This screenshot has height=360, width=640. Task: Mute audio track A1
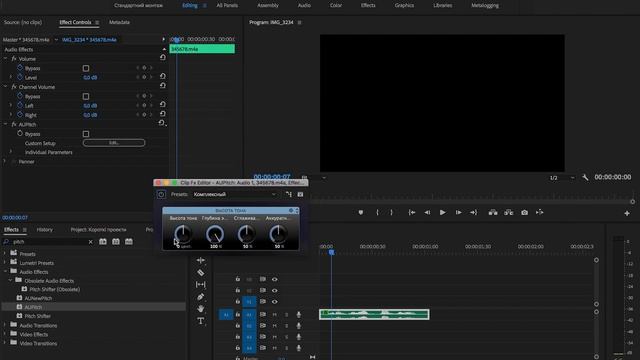(x=274, y=314)
